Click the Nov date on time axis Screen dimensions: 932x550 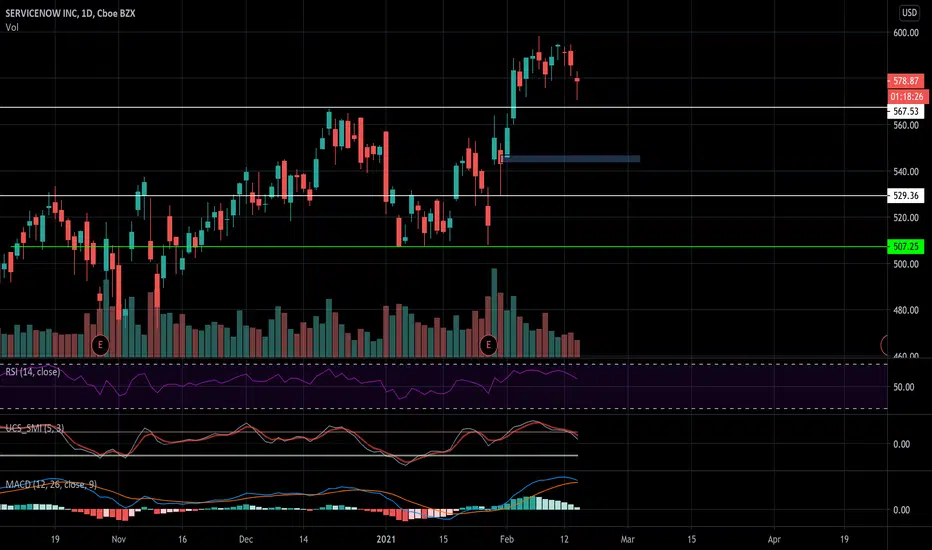(x=119, y=539)
